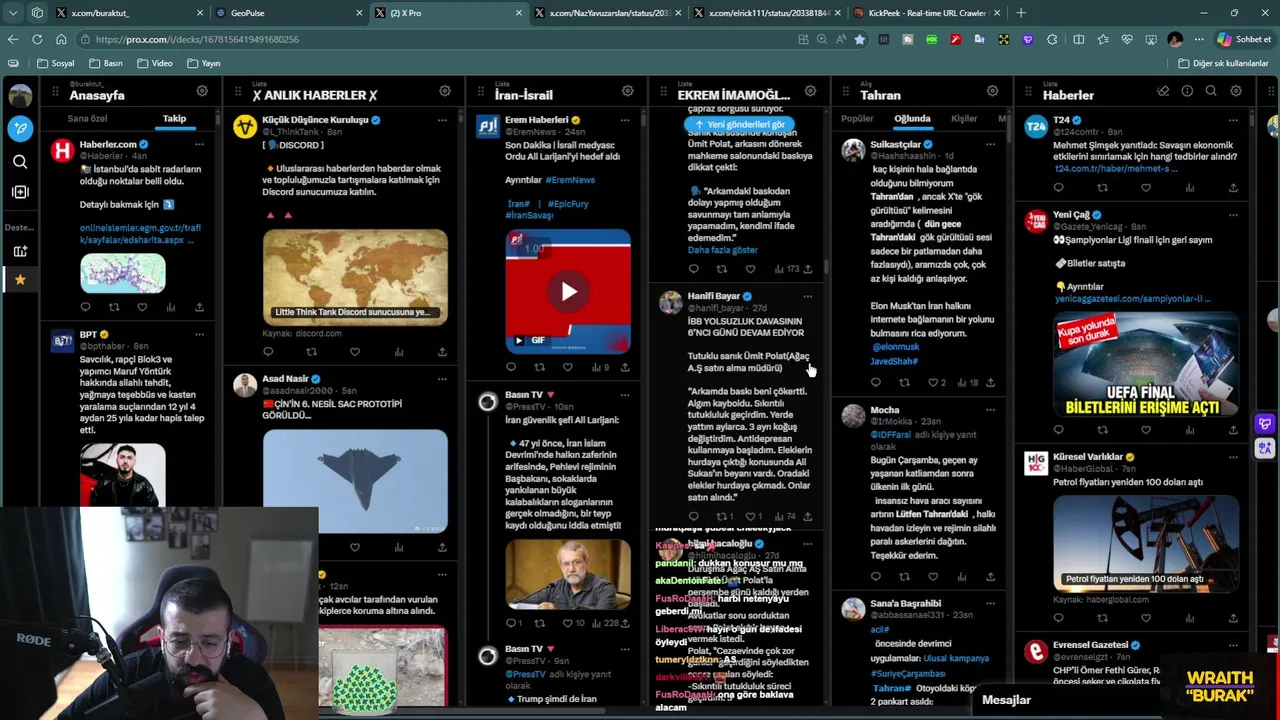Viewport: 1280px width, 720px height.
Task: Open #EremNews hashtag link
Action: (x=570, y=180)
